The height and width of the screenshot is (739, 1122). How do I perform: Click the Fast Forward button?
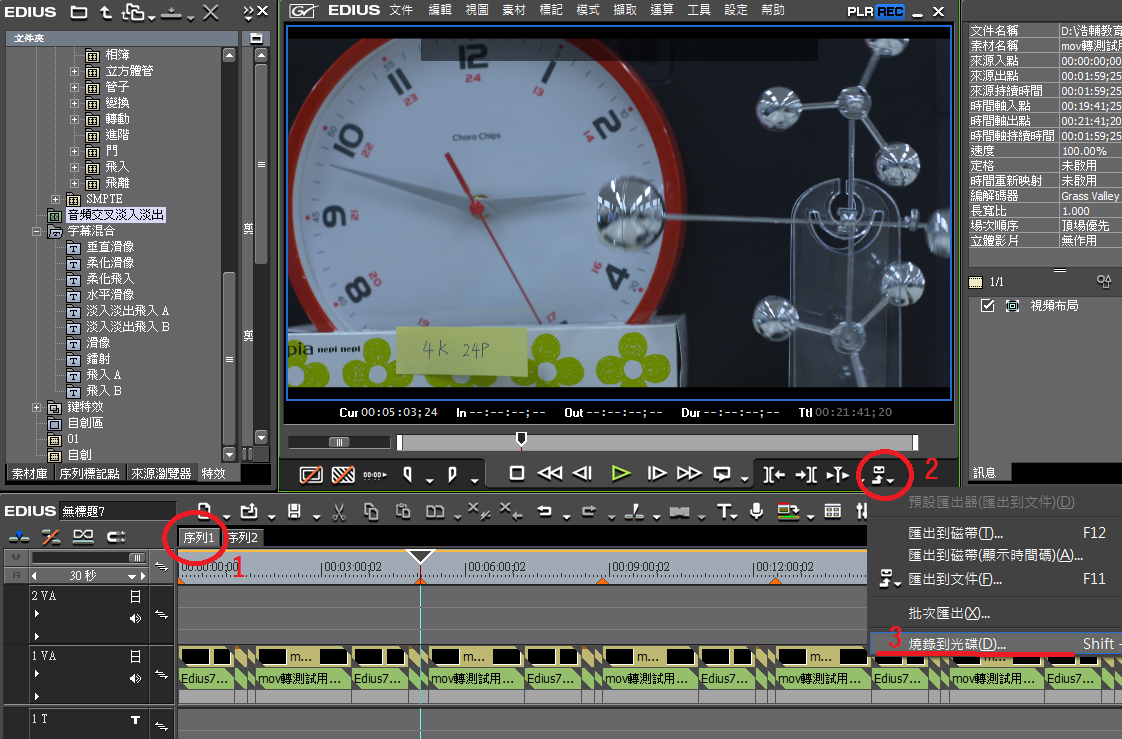(x=689, y=474)
